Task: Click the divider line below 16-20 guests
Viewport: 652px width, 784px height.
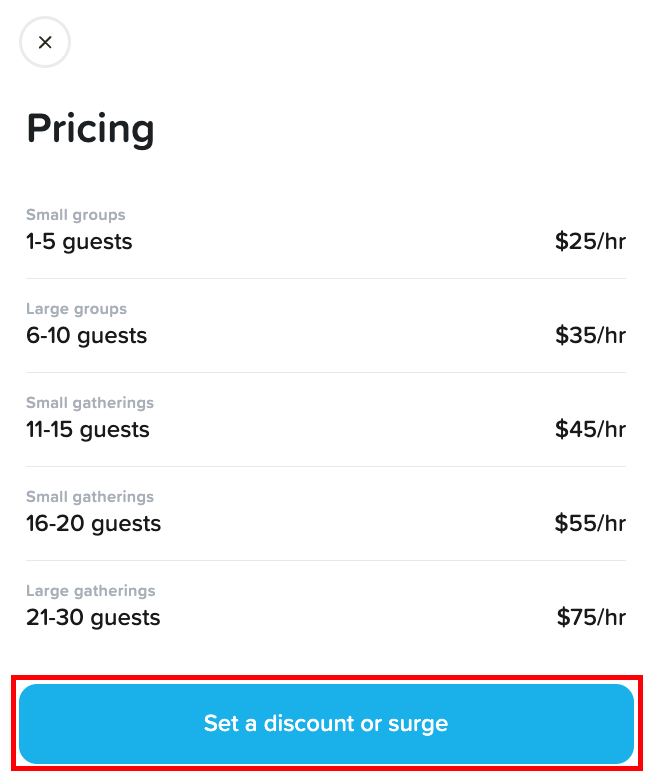Action: click(x=326, y=560)
